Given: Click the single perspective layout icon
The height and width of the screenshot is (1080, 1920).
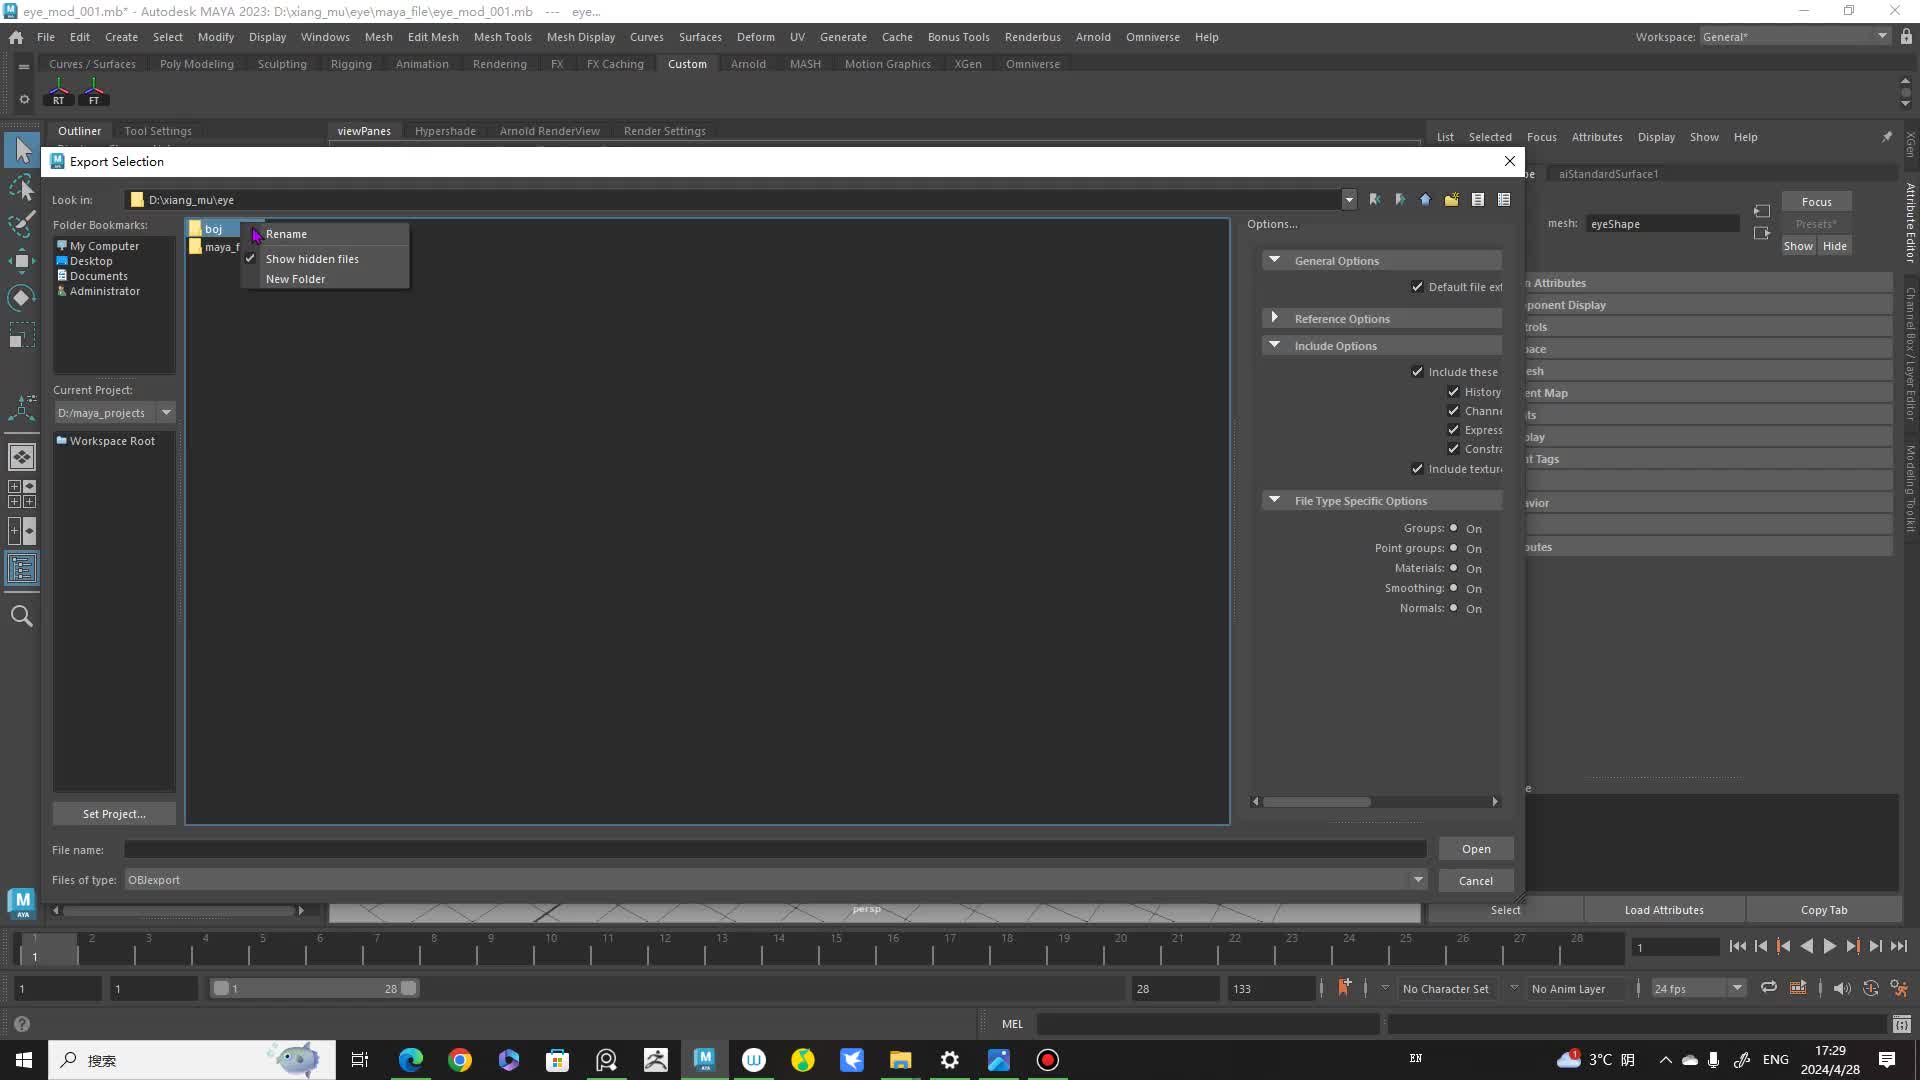Looking at the screenshot, I should 22,457.
